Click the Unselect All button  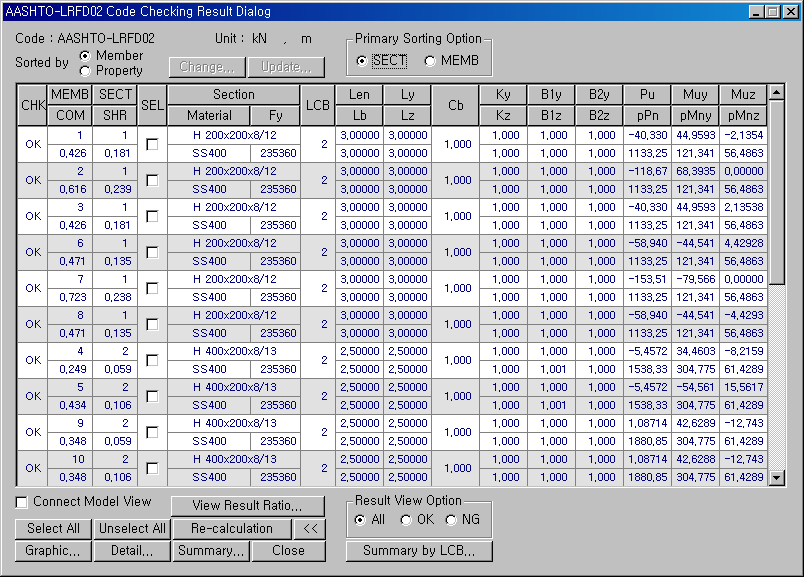pos(132,528)
